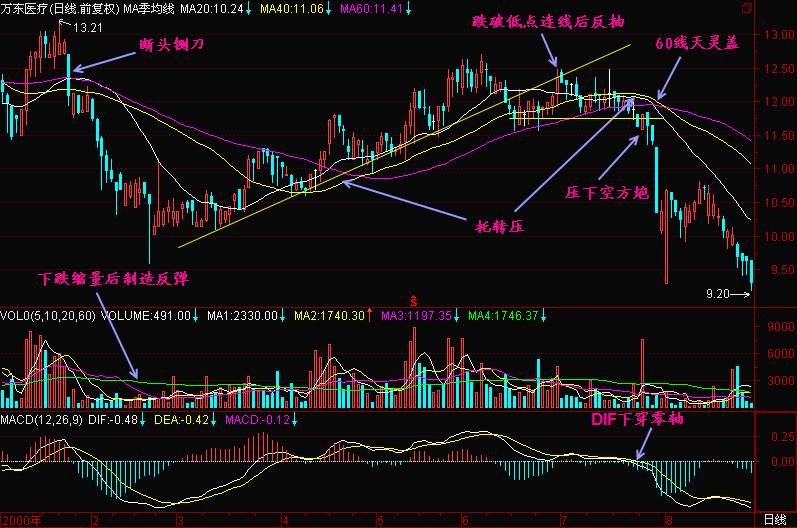This screenshot has height=528, width=797.
Task: Click the 9.20 low price marker
Action: tap(718, 294)
